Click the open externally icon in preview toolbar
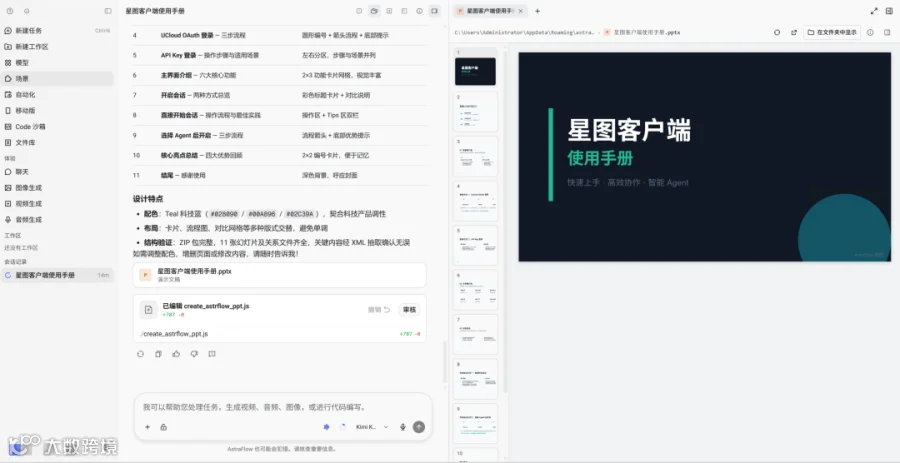Image resolution: width=900 pixels, height=463 pixels. tap(794, 33)
